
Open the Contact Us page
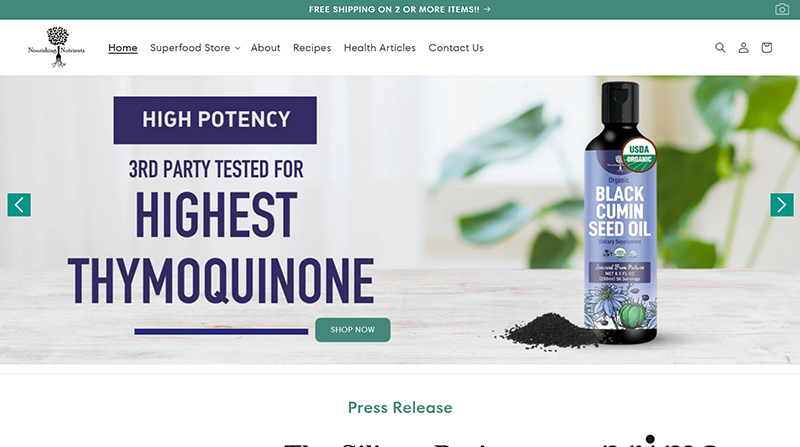tap(456, 47)
